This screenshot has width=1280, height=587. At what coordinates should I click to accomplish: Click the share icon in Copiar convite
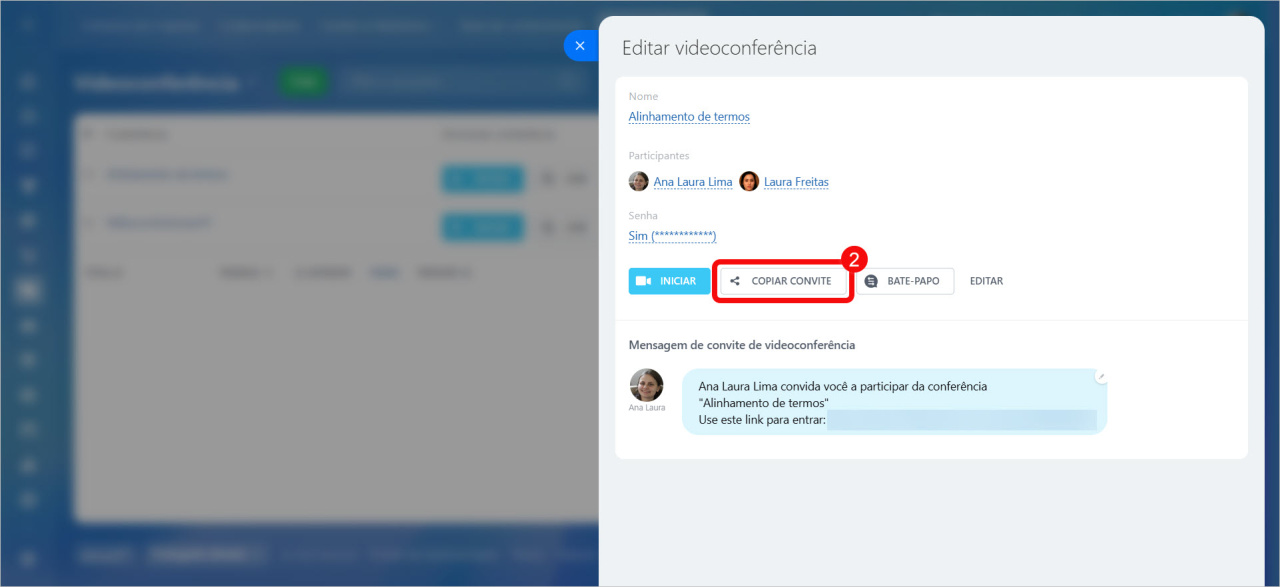(x=735, y=281)
